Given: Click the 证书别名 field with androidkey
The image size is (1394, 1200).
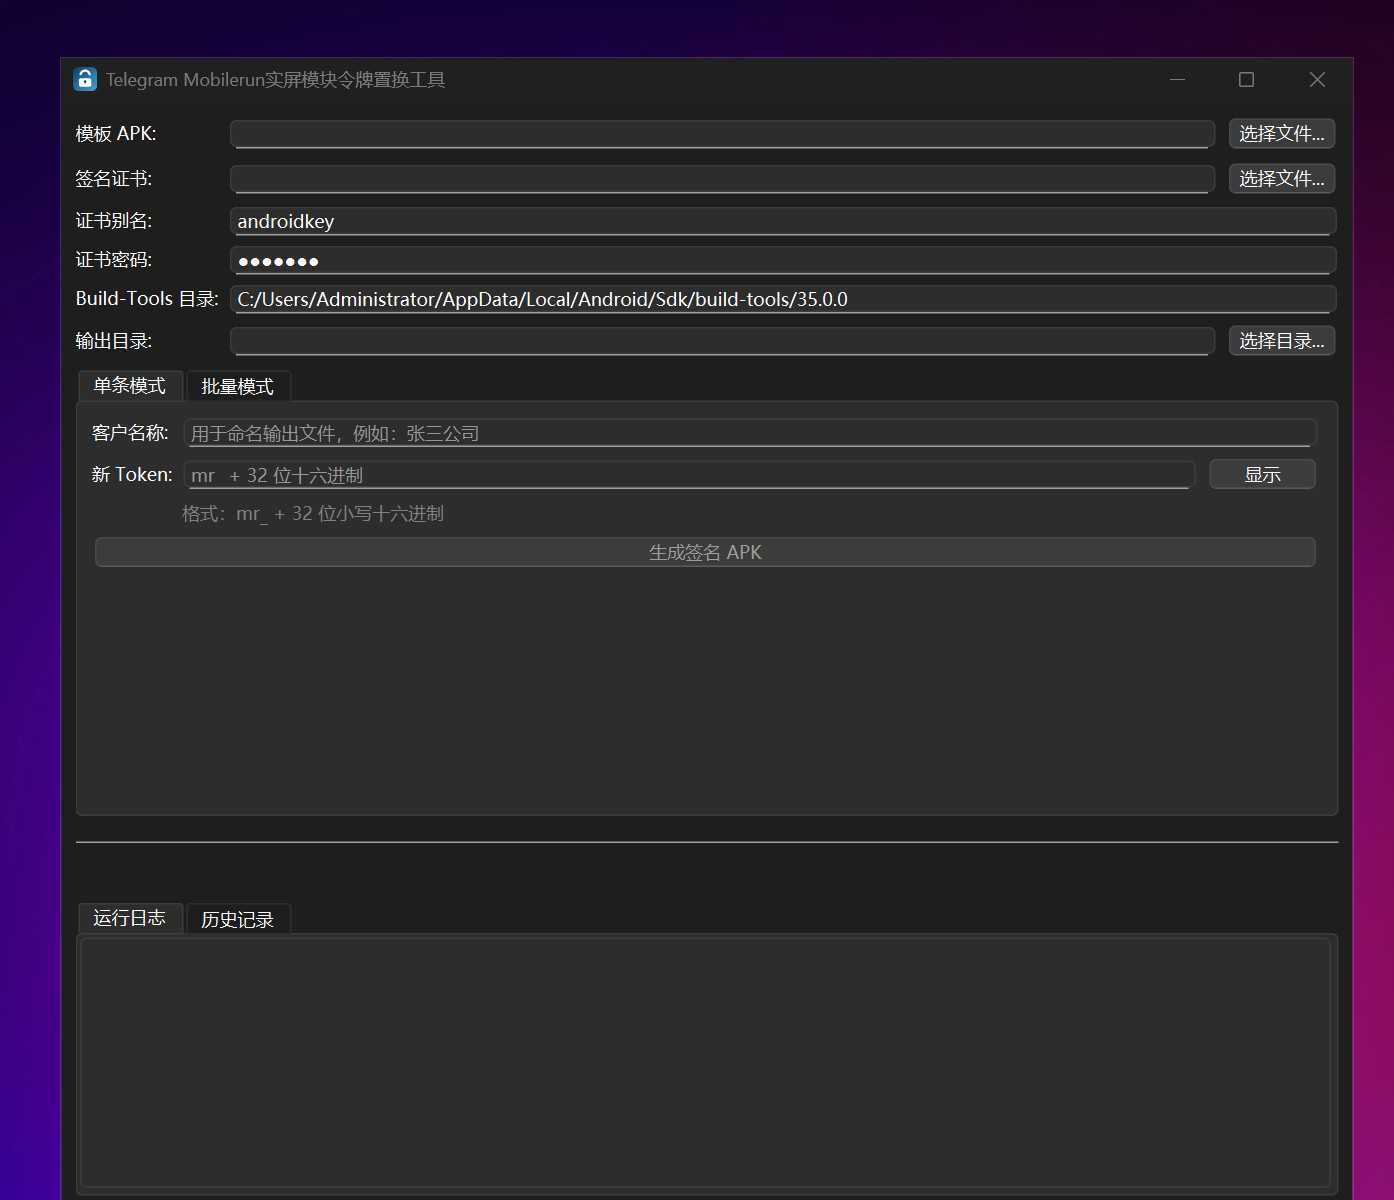Looking at the screenshot, I should [x=783, y=221].
